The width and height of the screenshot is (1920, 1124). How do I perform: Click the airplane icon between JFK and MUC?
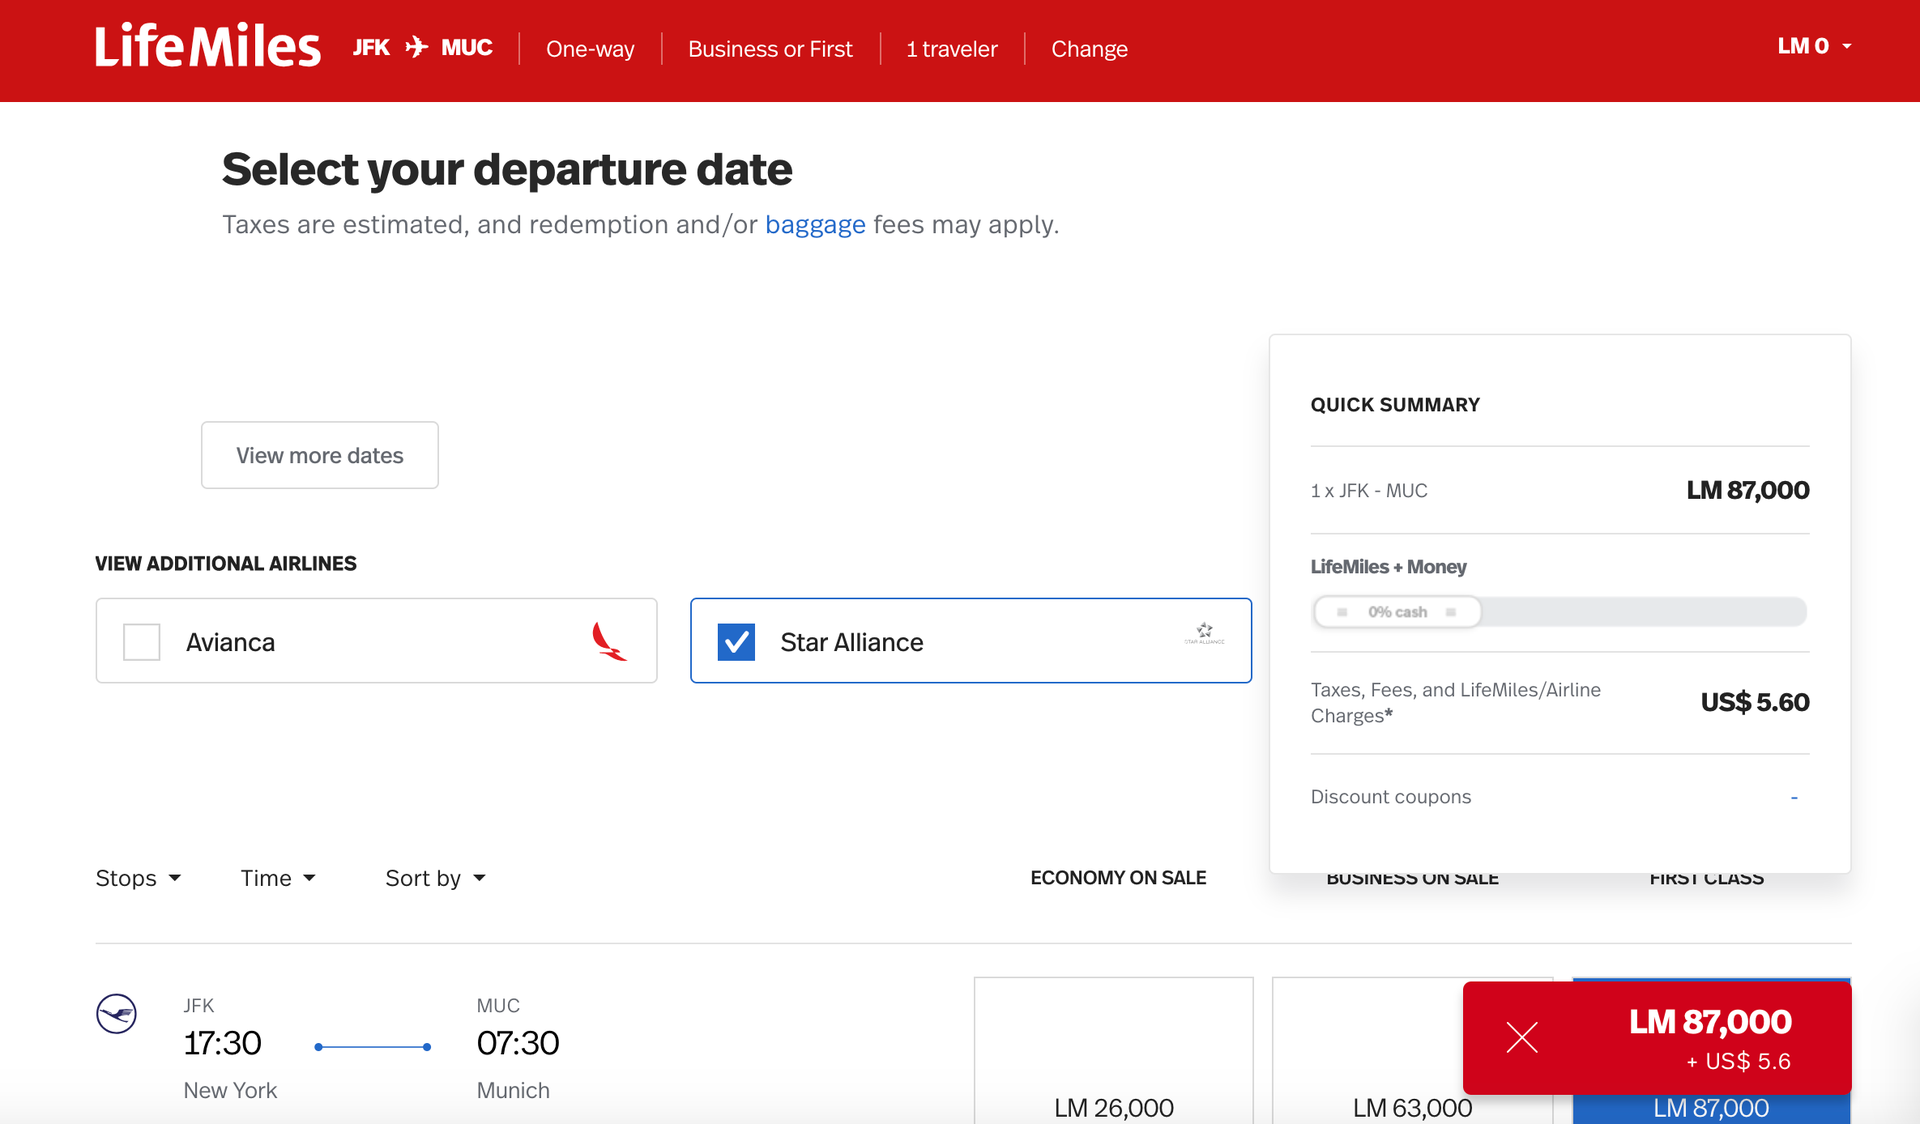[415, 46]
